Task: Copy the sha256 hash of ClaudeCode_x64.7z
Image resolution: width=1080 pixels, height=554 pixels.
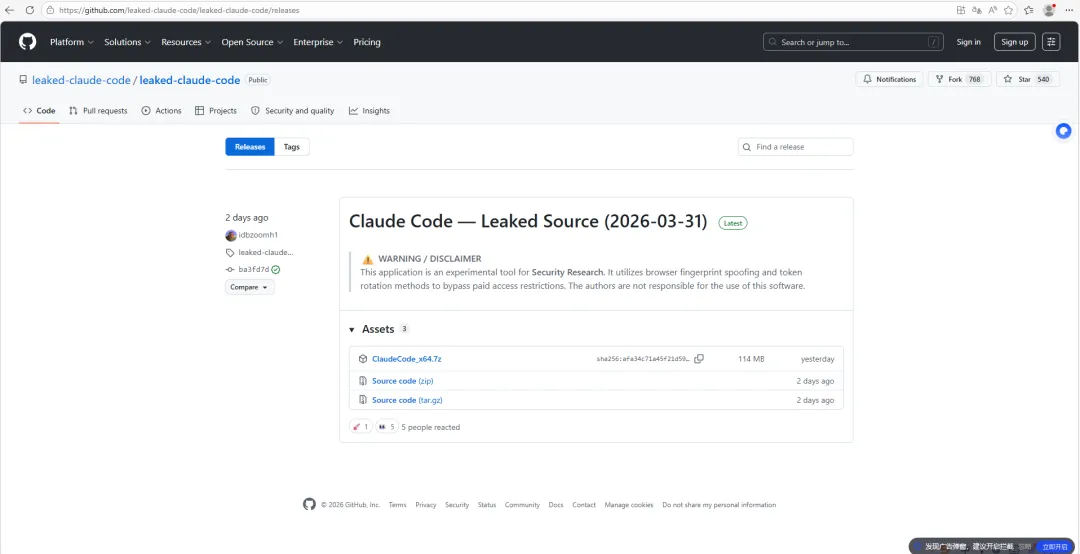Action: (x=699, y=359)
